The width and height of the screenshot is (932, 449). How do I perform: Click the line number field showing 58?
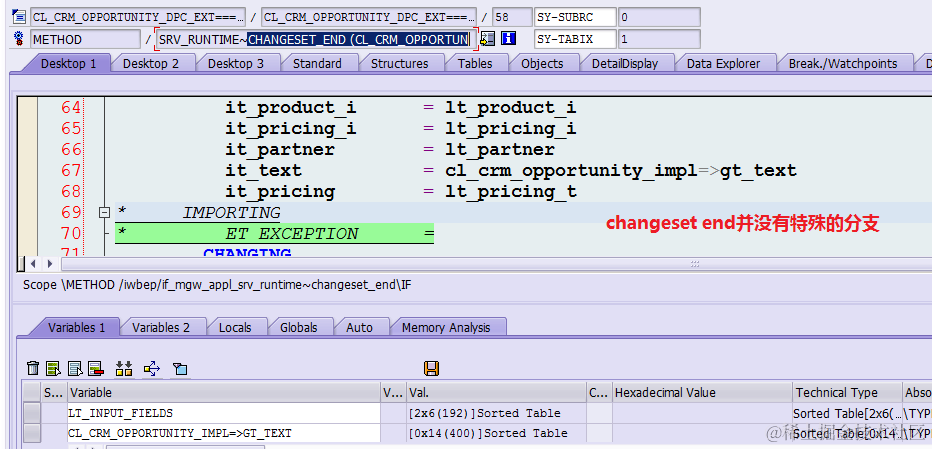coord(512,17)
